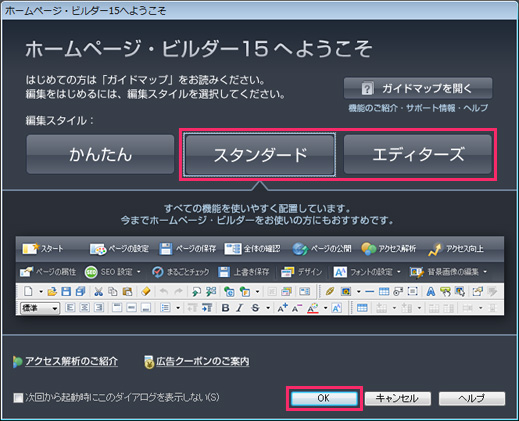
Task: Click the logo text A icon
Action: pyautogui.click(x=431, y=292)
